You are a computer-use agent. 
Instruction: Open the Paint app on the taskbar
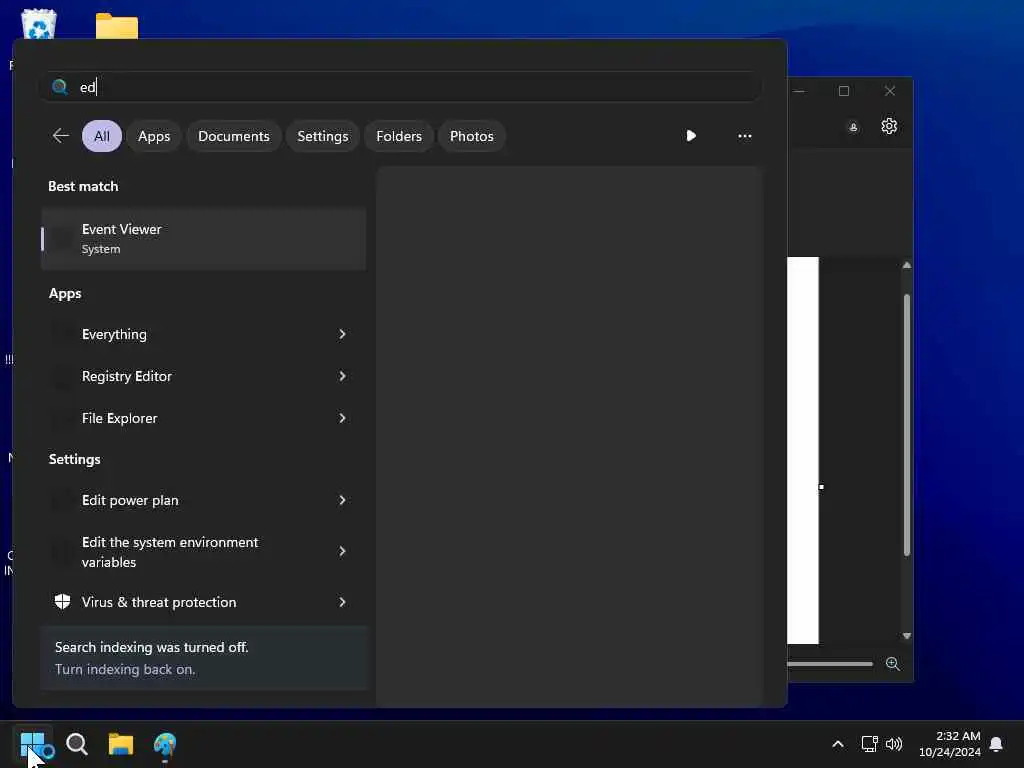[165, 744]
